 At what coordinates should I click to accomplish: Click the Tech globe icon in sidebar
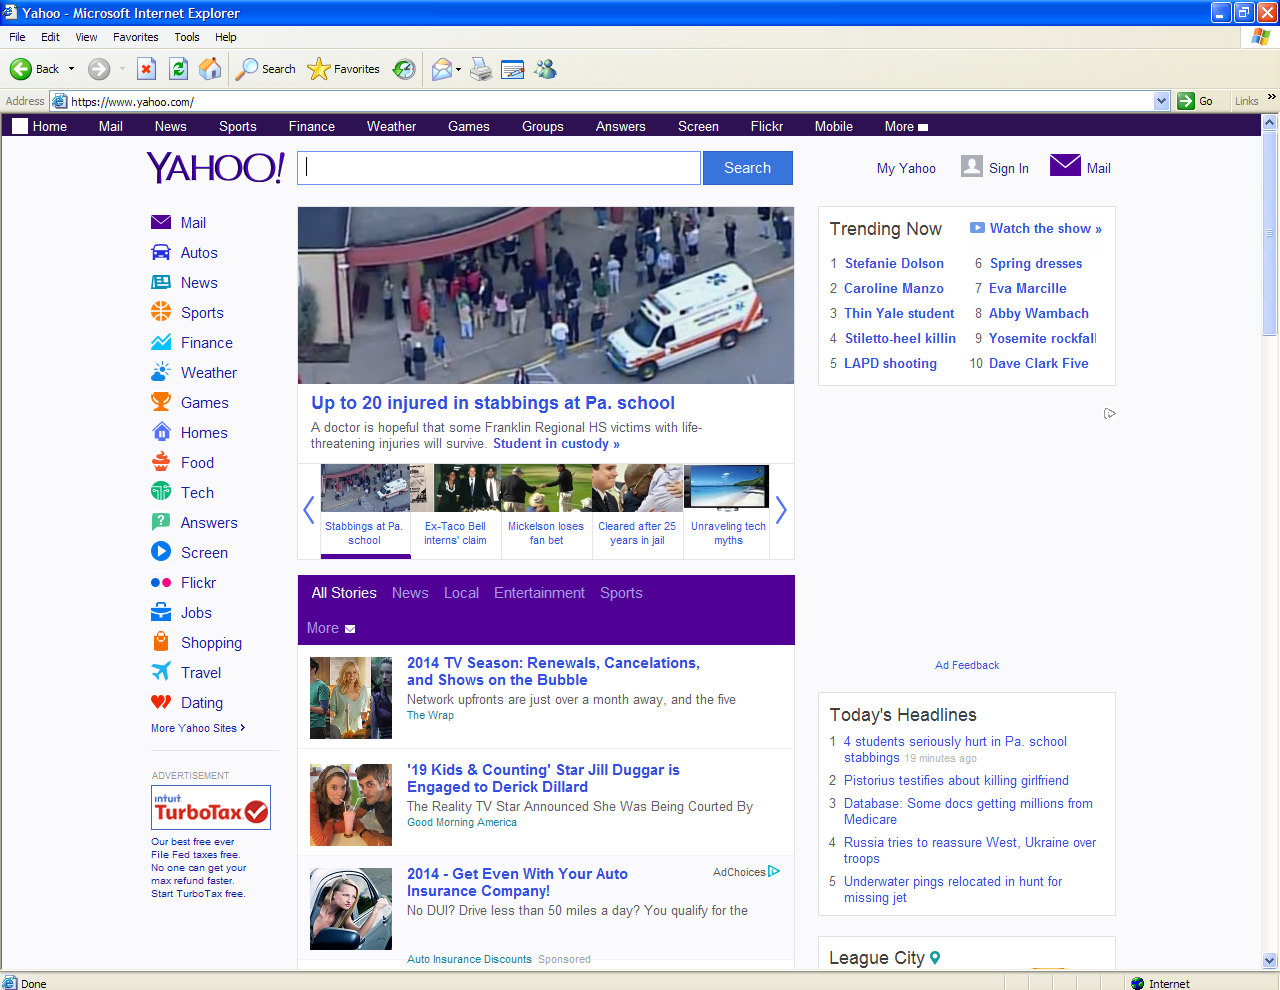click(161, 492)
